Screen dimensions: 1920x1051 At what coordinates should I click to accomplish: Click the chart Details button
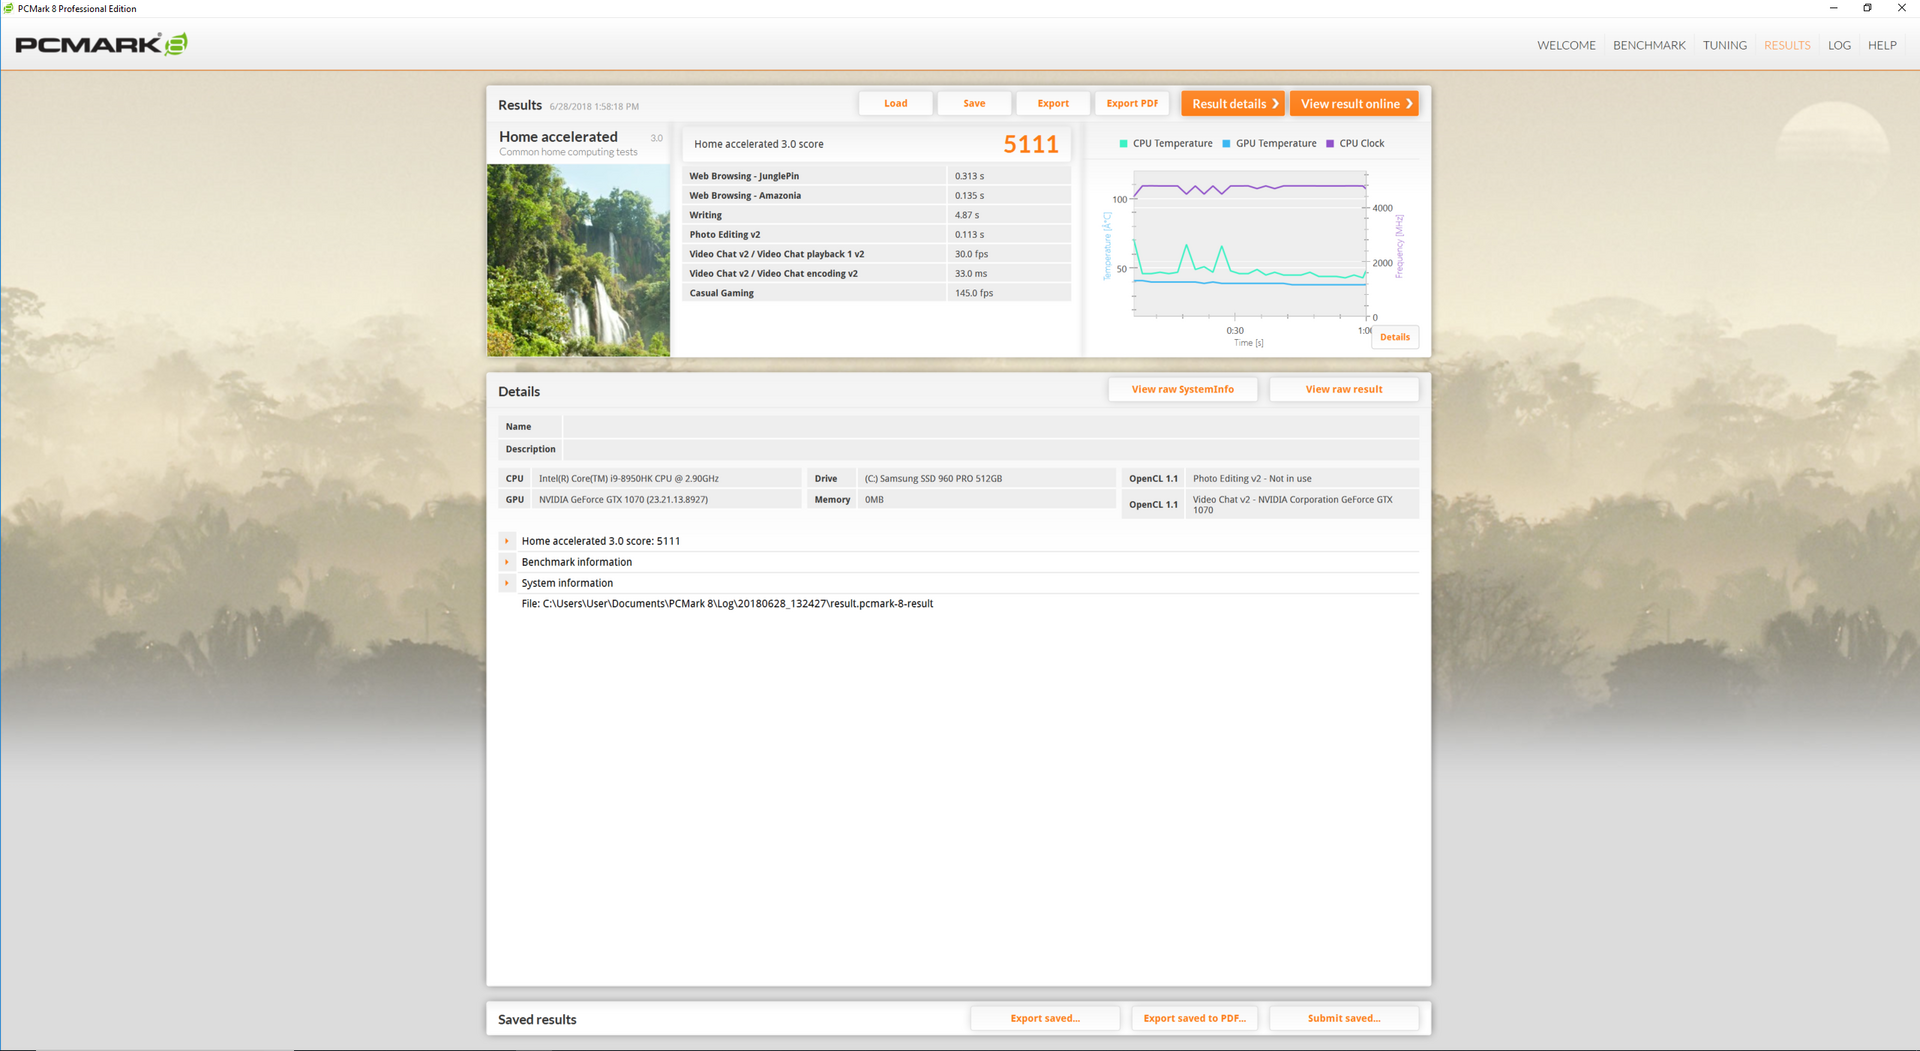tap(1395, 337)
